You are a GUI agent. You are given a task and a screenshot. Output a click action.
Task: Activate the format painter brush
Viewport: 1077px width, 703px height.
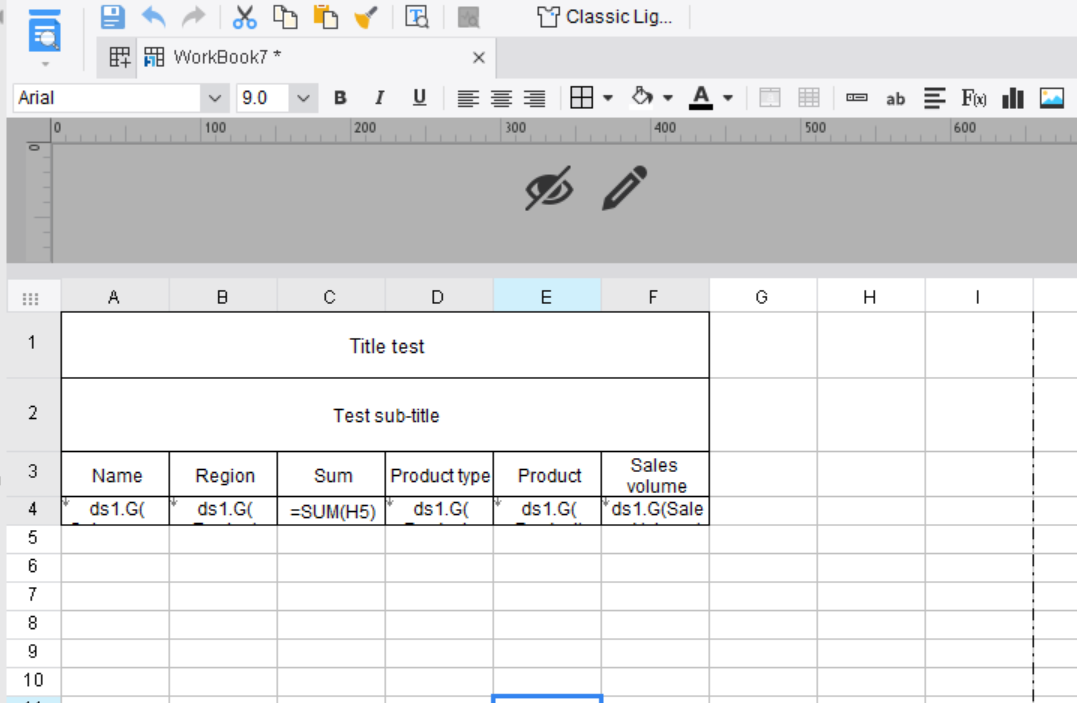pyautogui.click(x=366, y=16)
